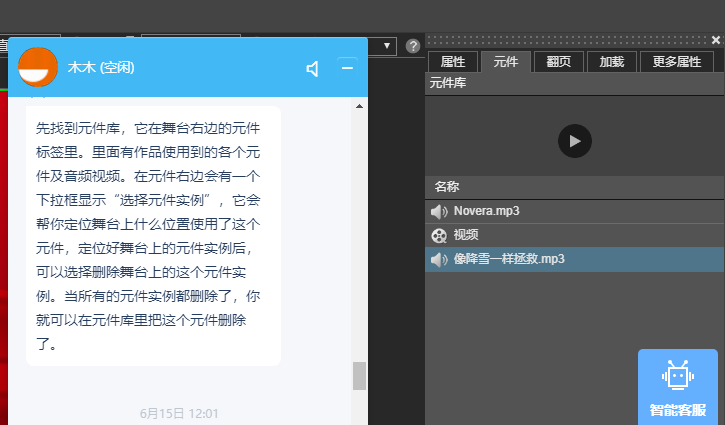Select 像降雪一样拯救.mp3 audio item
The width and height of the screenshot is (725, 425).
pos(574,259)
